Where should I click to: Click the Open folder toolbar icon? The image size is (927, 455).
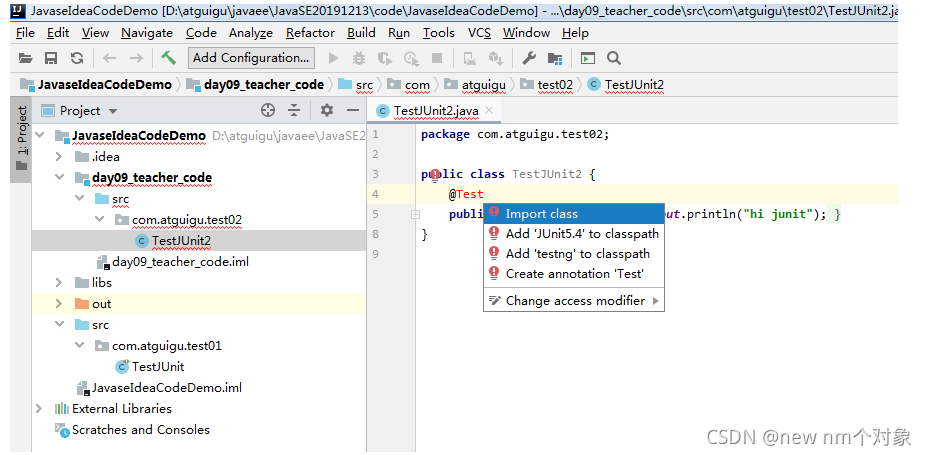coord(25,58)
